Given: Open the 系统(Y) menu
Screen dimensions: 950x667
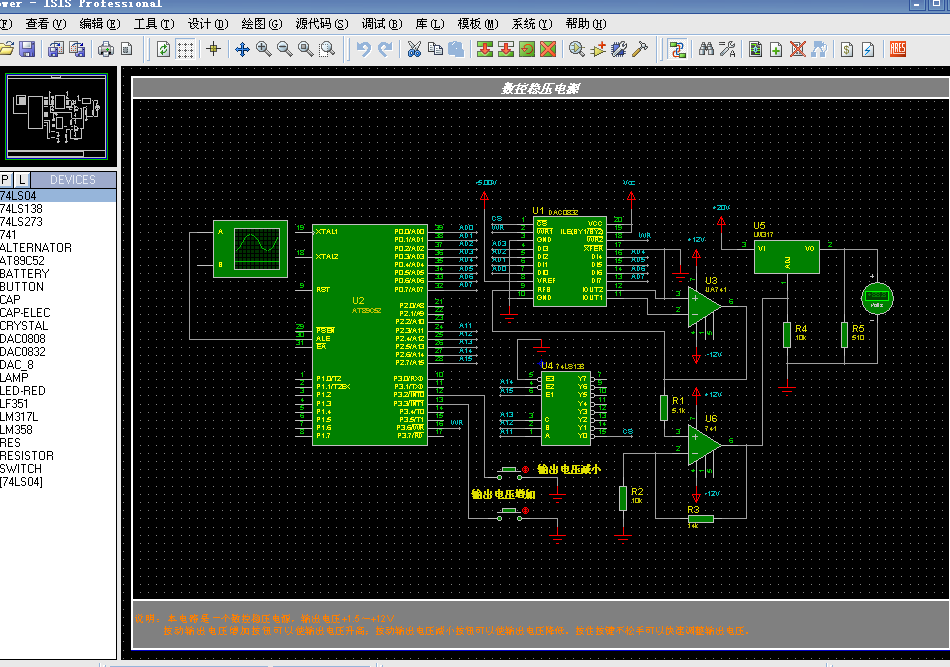Looking at the screenshot, I should tap(532, 24).
